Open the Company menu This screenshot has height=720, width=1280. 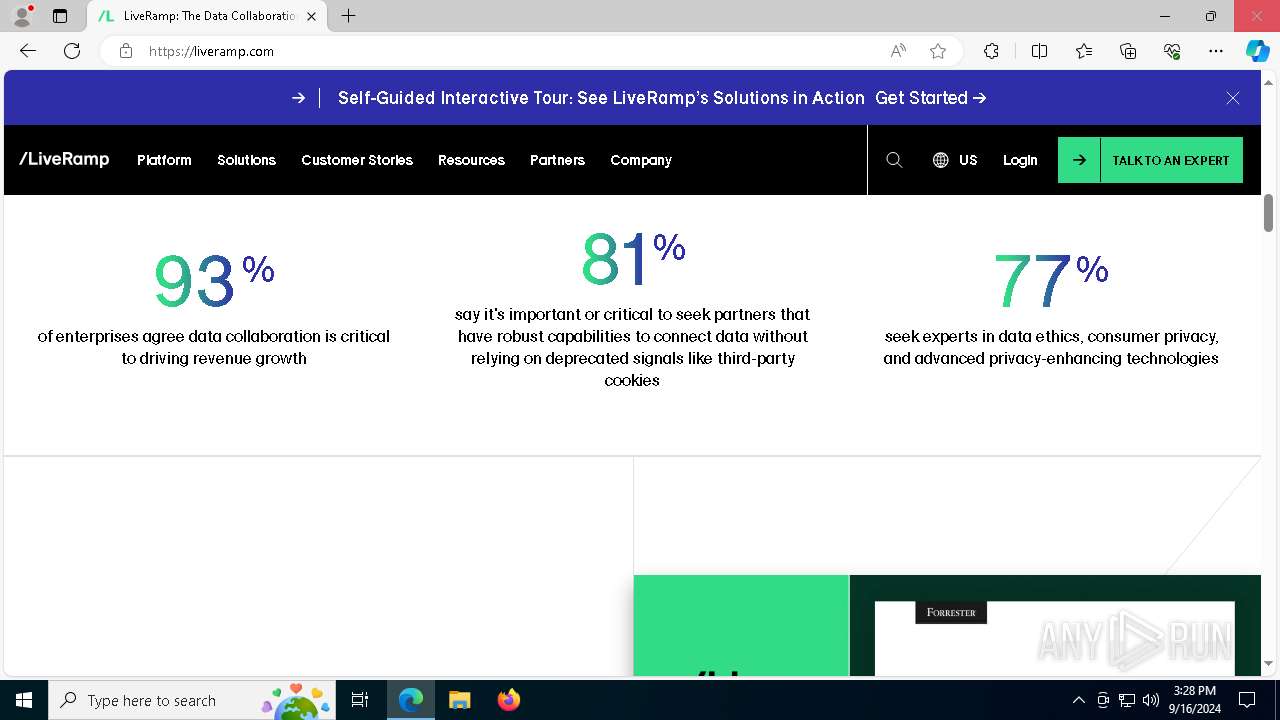pyautogui.click(x=641, y=160)
